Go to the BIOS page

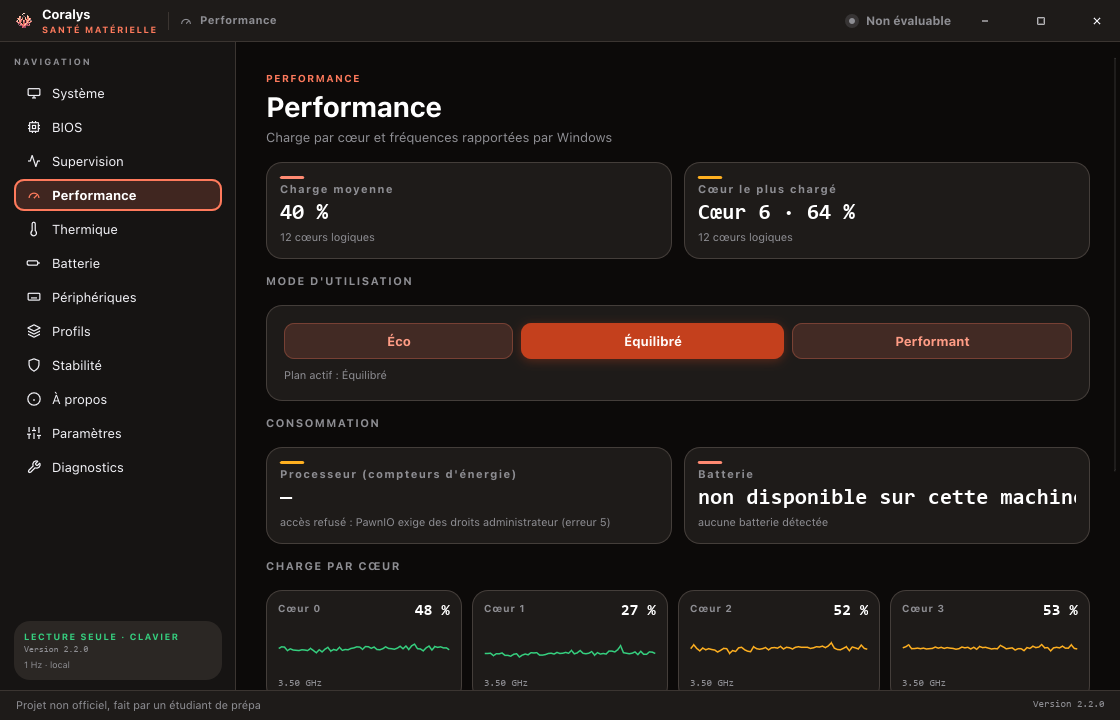(118, 127)
